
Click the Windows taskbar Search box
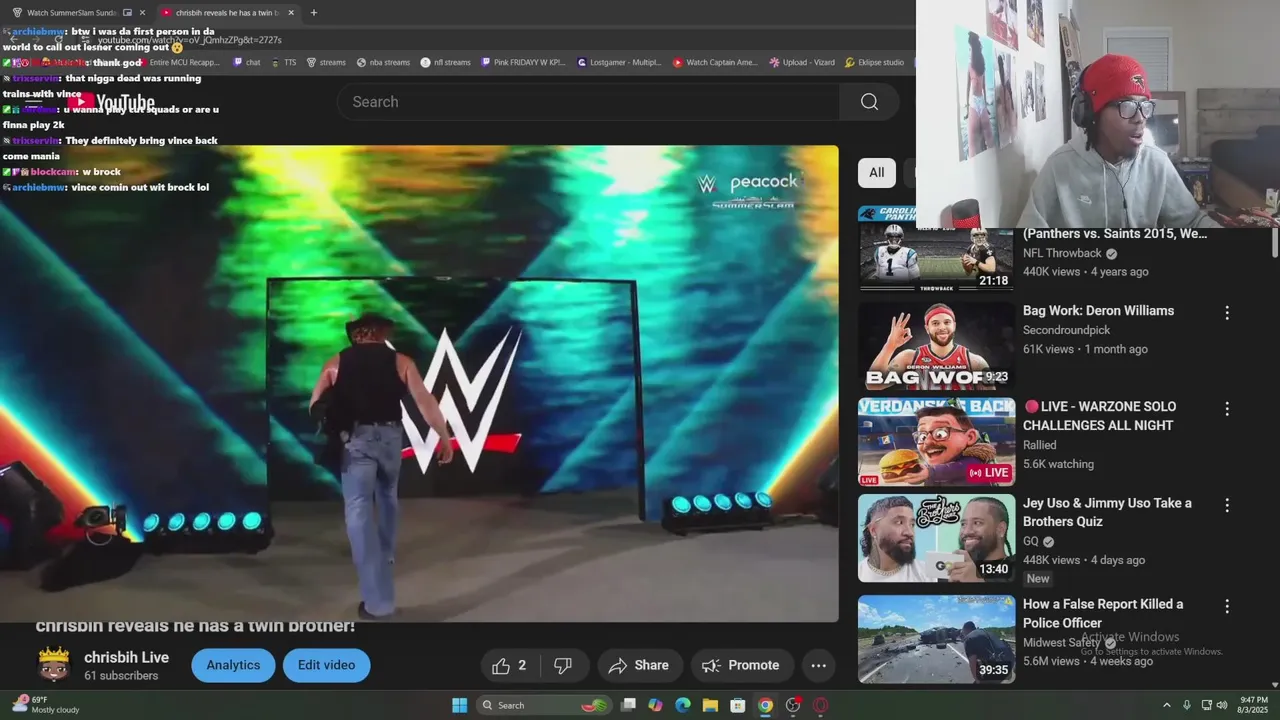(544, 705)
